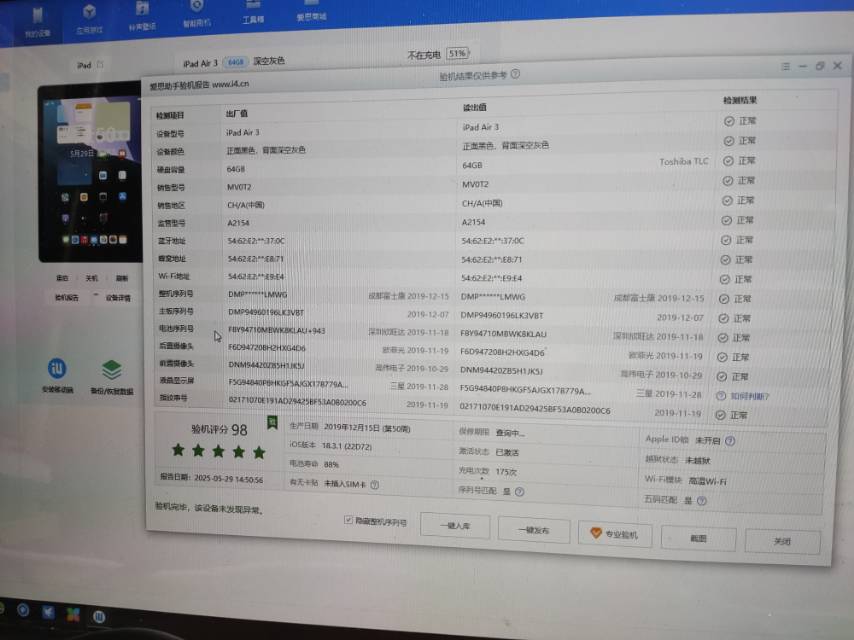The image size is (854, 640).
Task: Click the green bookmark badge near score 98
Action: 272,422
